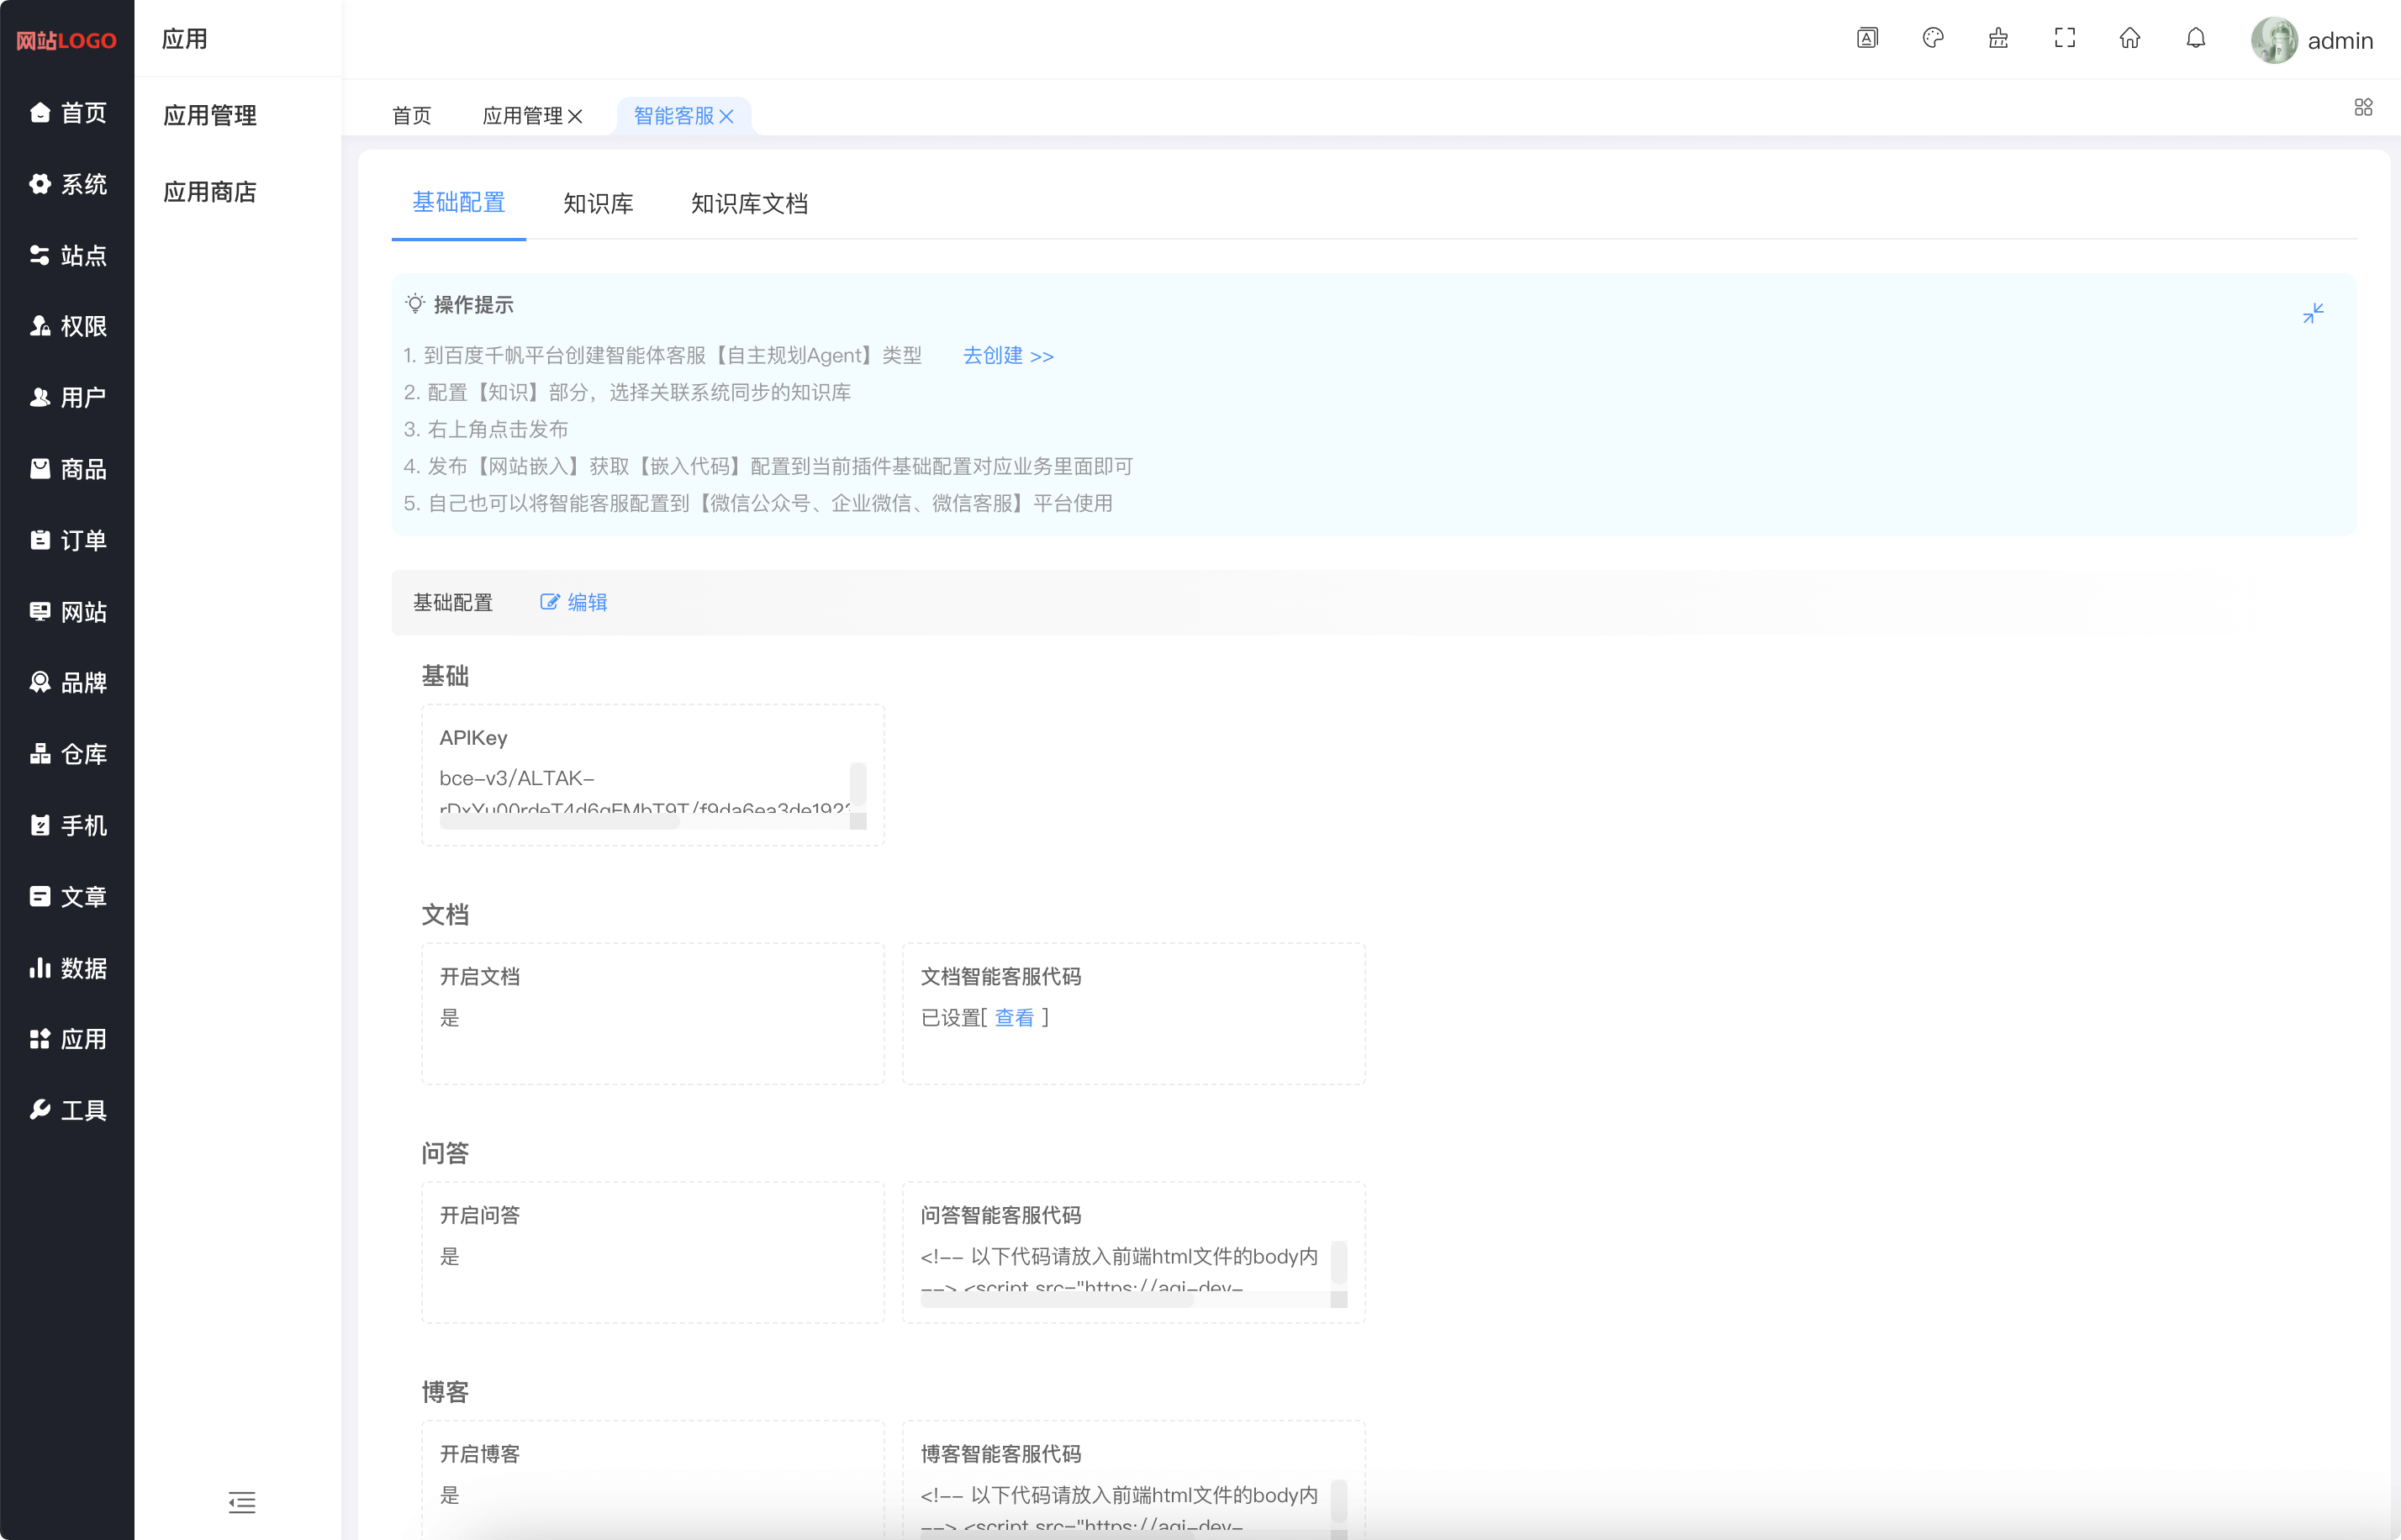Click the 去创建 >> link

1007,356
